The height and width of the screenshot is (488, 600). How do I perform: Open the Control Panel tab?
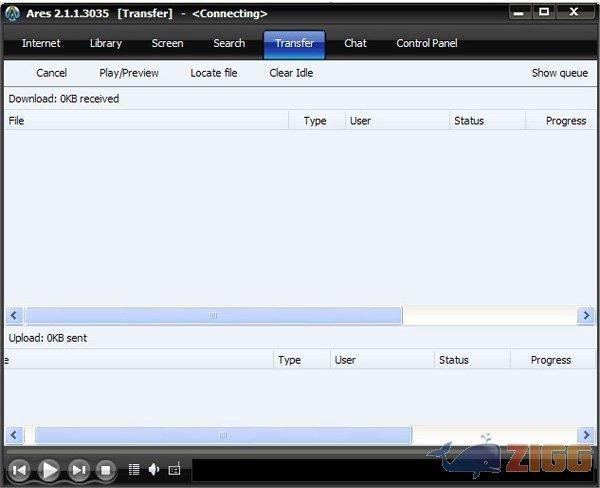pyautogui.click(x=427, y=44)
